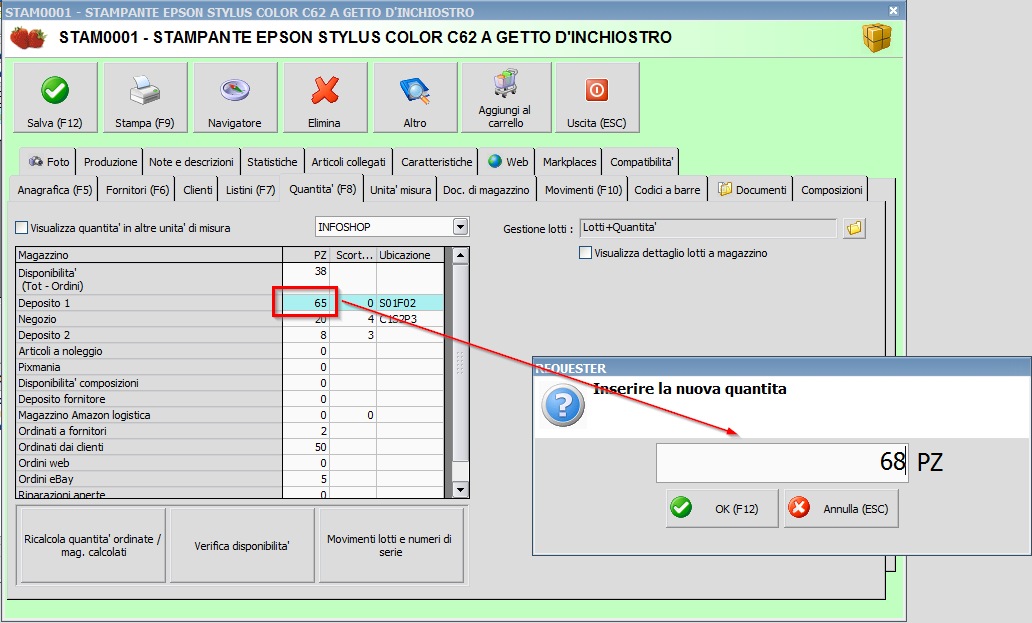
Task: Click the Ubicazione column header
Action: (411, 255)
